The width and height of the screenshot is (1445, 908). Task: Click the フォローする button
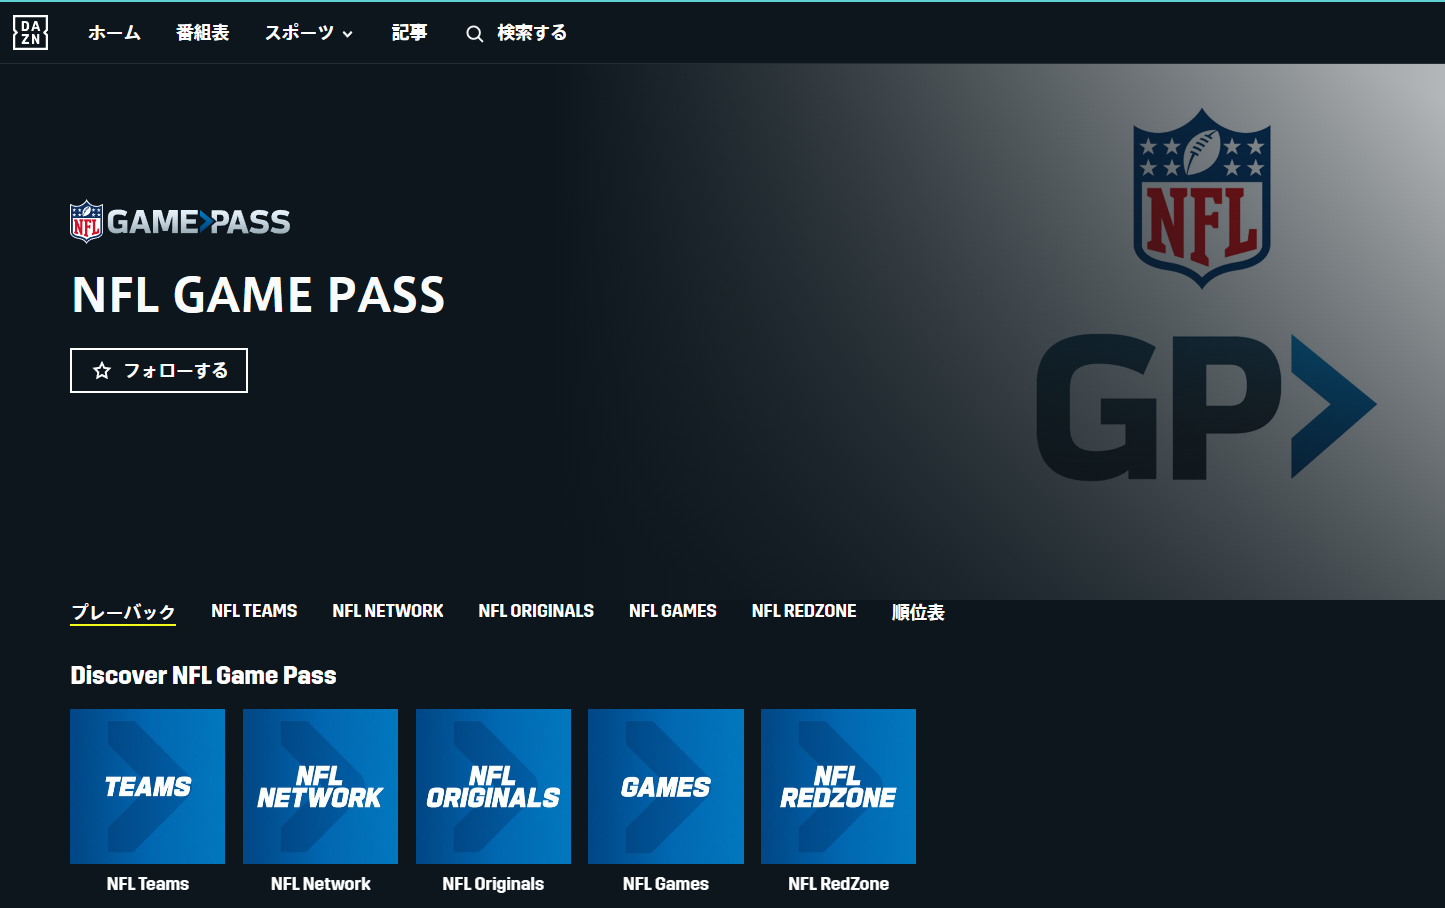click(x=158, y=370)
